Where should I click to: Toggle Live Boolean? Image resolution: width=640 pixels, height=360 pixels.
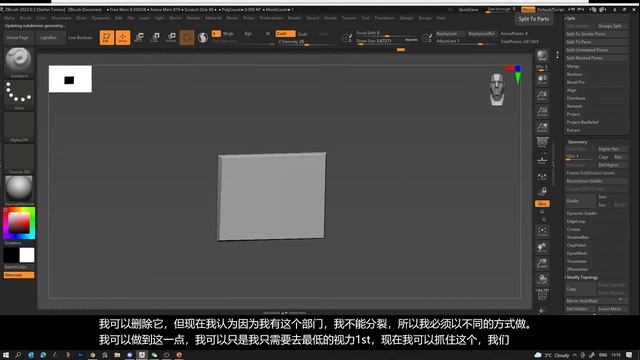[x=80, y=38]
